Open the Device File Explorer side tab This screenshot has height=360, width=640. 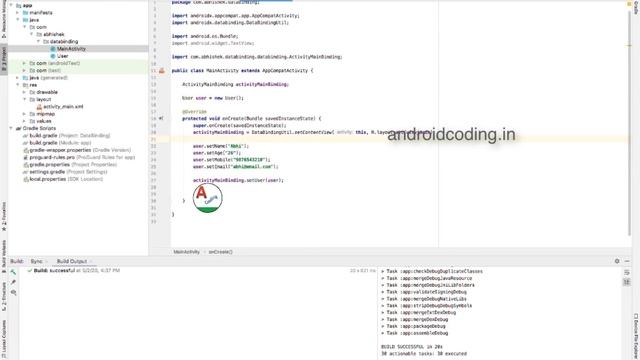coord(636,336)
